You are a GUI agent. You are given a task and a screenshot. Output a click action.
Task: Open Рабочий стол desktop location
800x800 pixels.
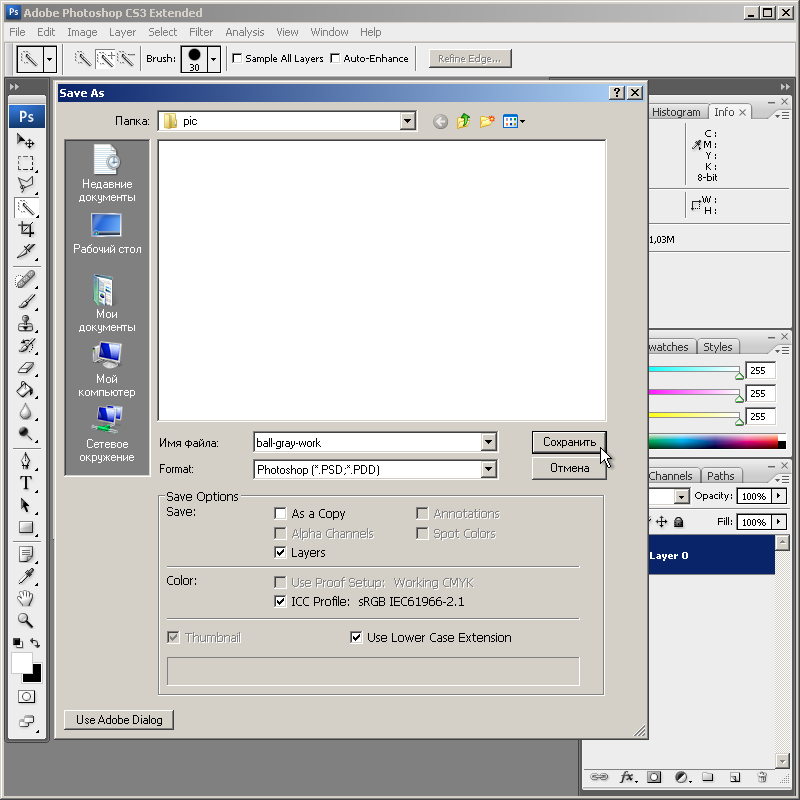pyautogui.click(x=107, y=234)
